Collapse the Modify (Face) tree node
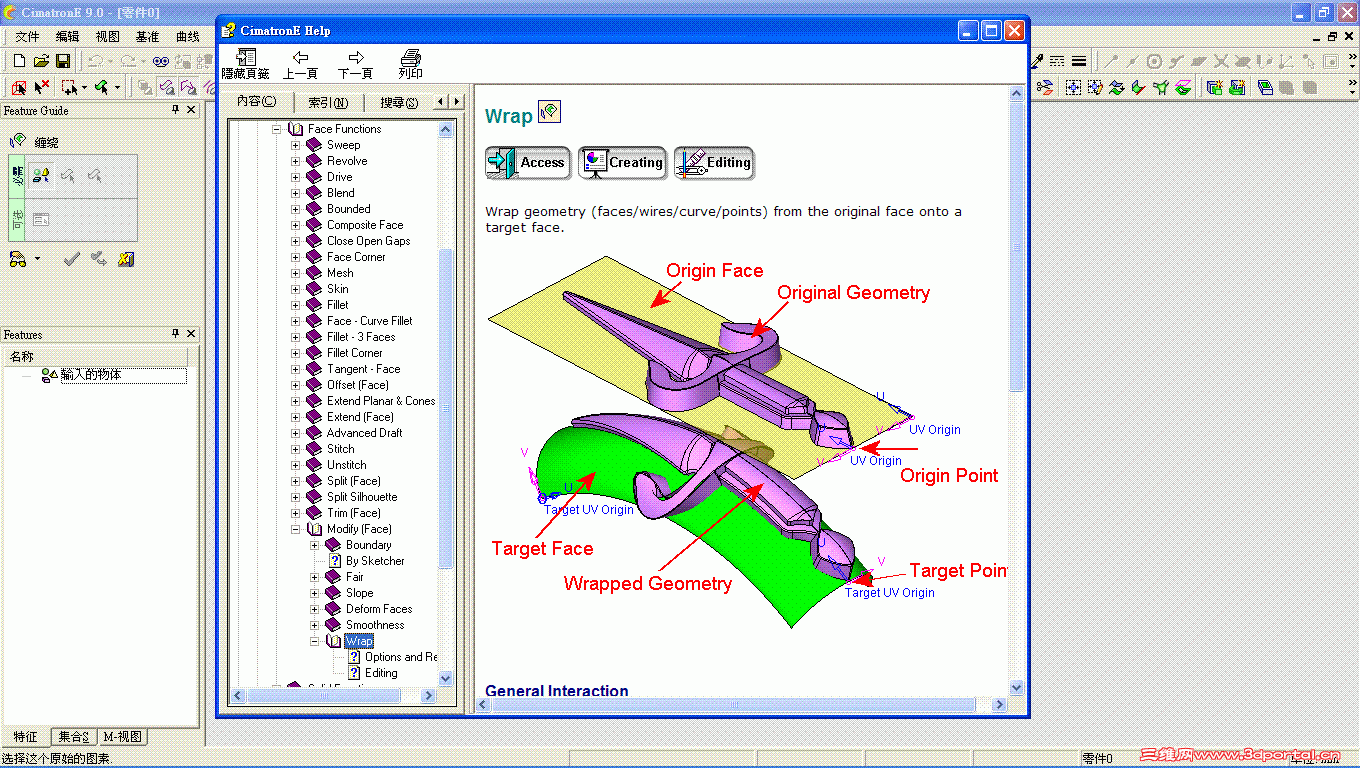Screen dimensions: 1360x768 (296, 529)
